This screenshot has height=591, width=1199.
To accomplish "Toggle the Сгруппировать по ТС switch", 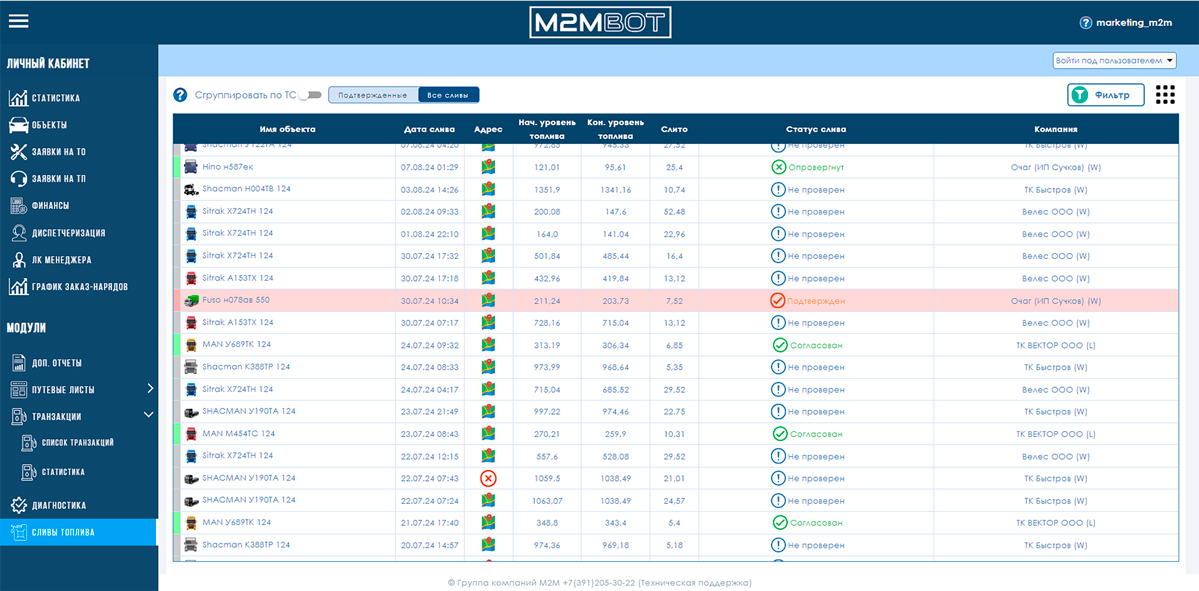I will point(310,95).
